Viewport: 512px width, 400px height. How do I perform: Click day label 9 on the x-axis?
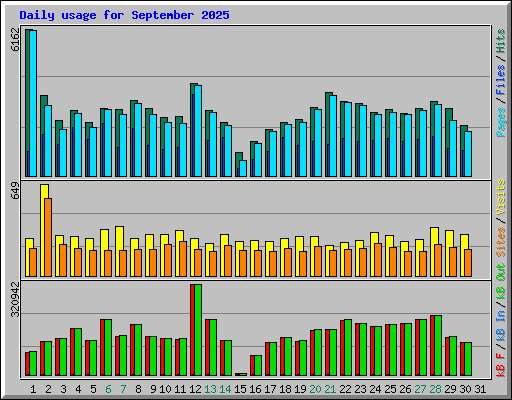coord(153,389)
